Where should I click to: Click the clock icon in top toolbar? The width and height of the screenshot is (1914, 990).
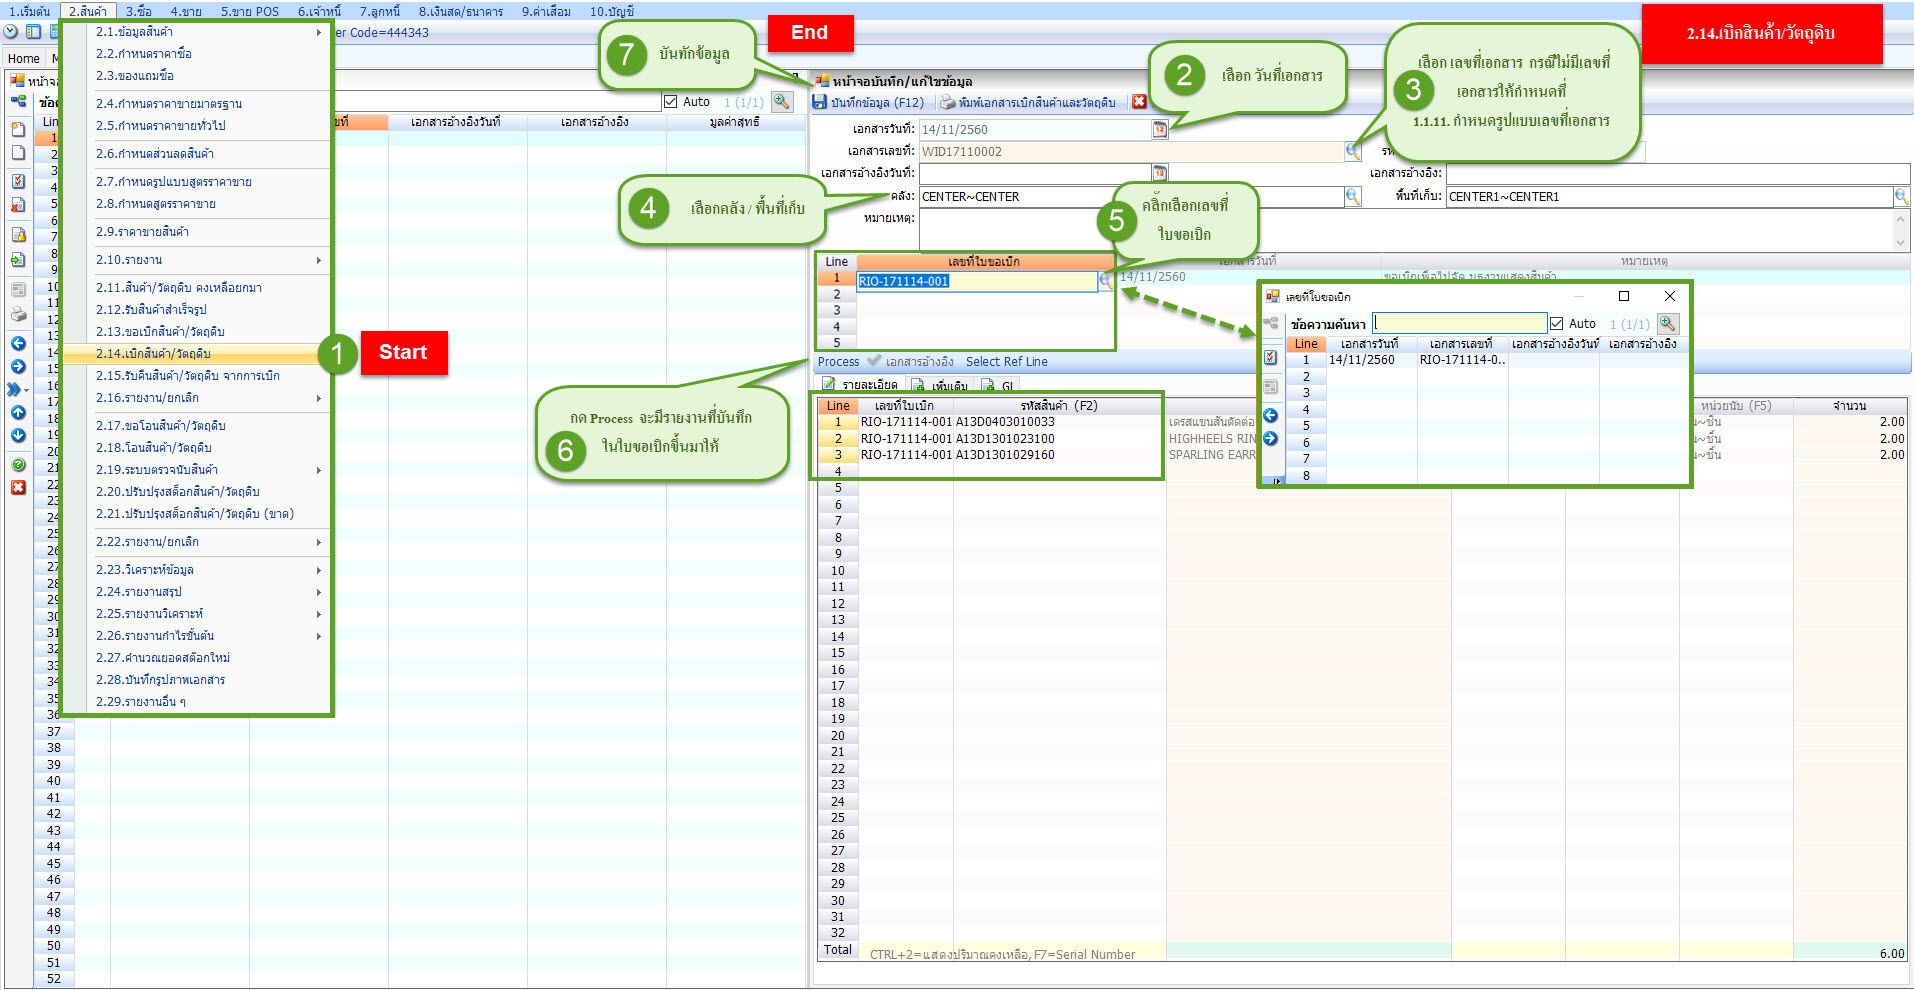click(11, 32)
